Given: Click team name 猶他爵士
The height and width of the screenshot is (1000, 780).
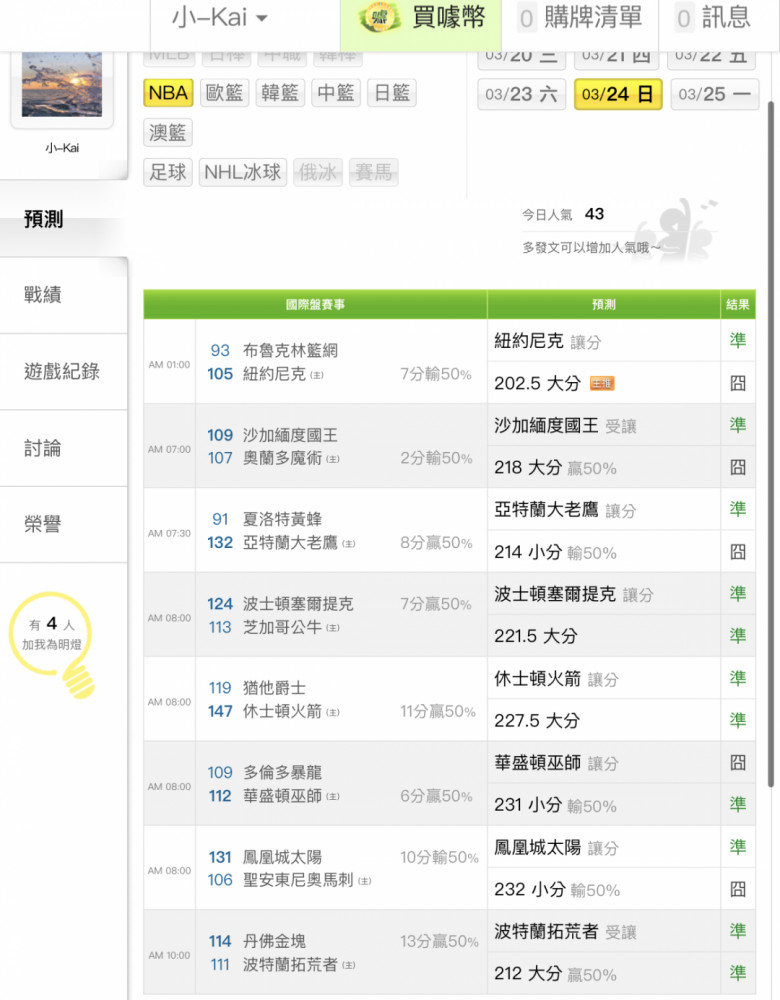Looking at the screenshot, I should 274,688.
